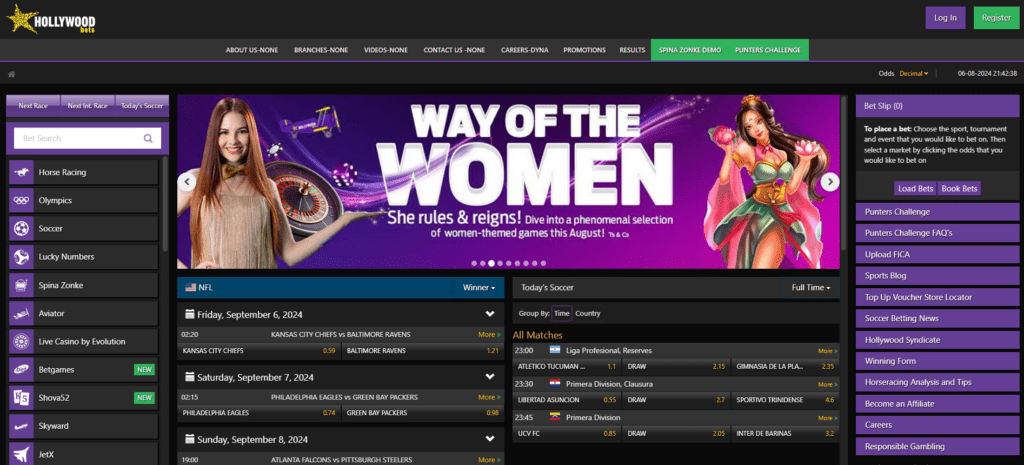
Task: Bet on Green Bay Packers at 0.98
Action: 423,413
